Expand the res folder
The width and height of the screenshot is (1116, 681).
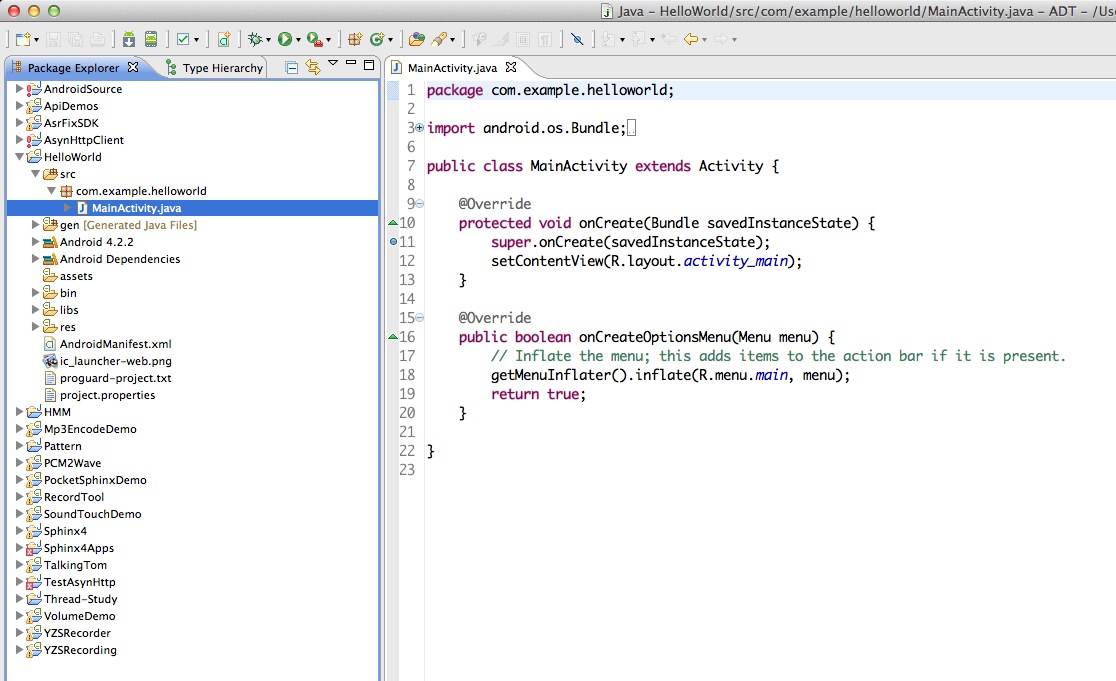(x=35, y=327)
